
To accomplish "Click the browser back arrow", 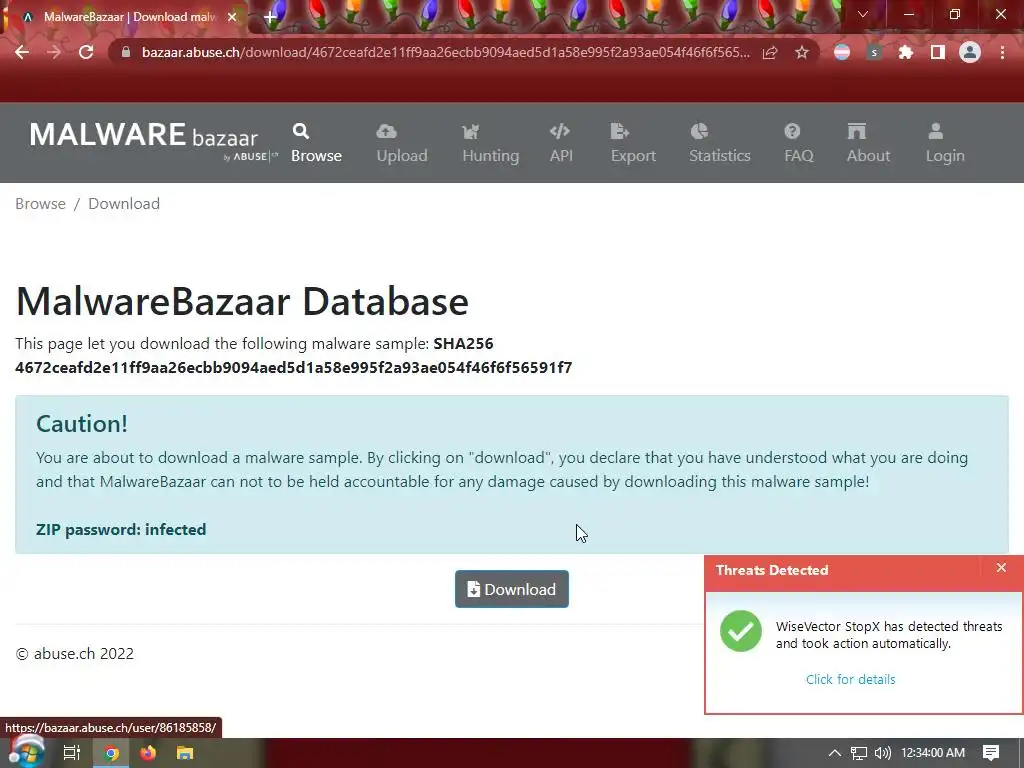I will [22, 52].
